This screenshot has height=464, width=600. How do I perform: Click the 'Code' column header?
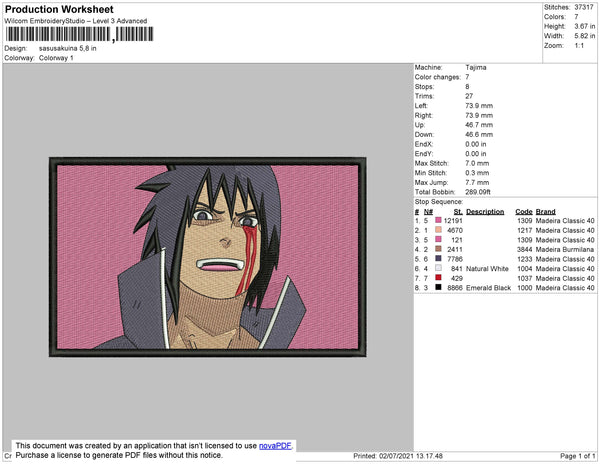(x=524, y=212)
